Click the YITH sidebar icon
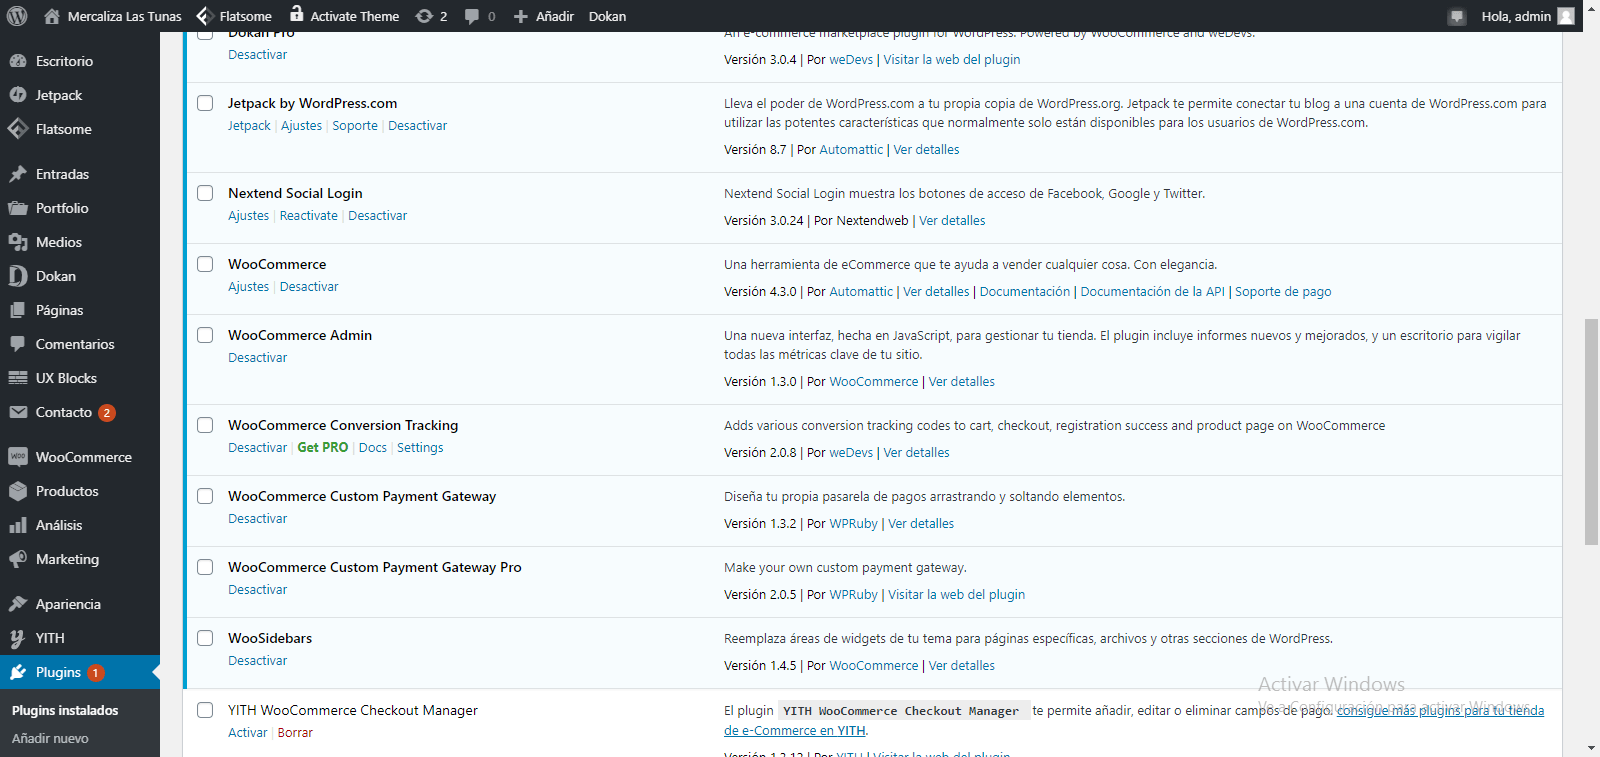 click(18, 638)
